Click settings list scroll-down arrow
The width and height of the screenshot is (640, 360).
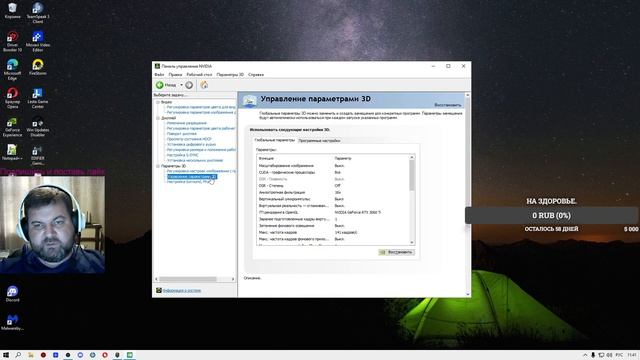coord(412,242)
